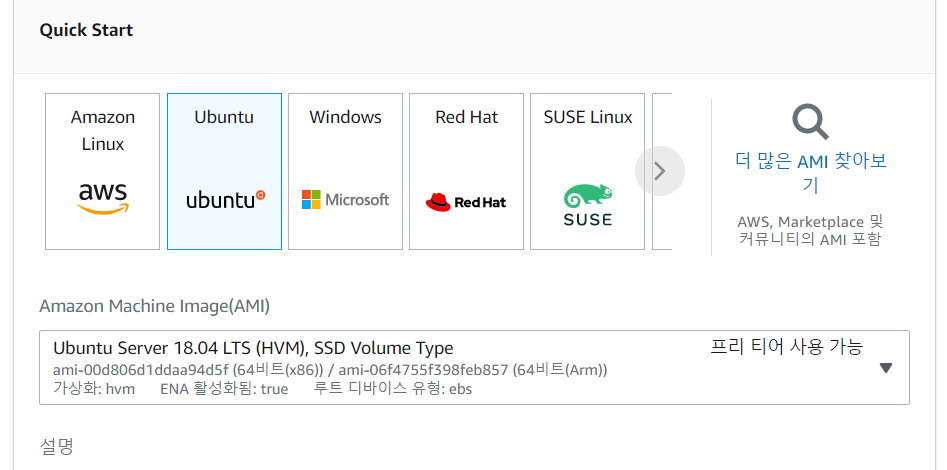Click the 'ENA 활성화됨: true' text
This screenshot has width=947, height=470.
click(x=224, y=388)
